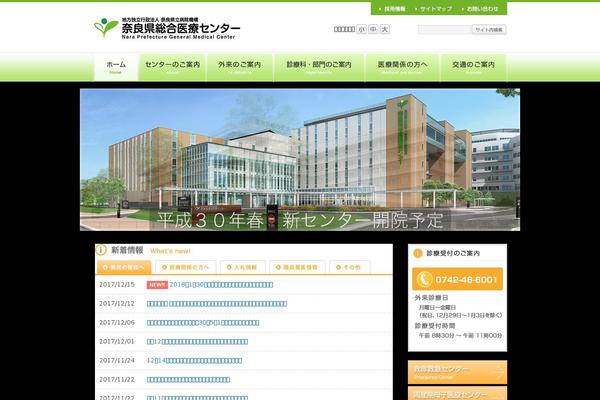Open news link dated 2017/12/12
The width and height of the screenshot is (600, 400).
217,304
